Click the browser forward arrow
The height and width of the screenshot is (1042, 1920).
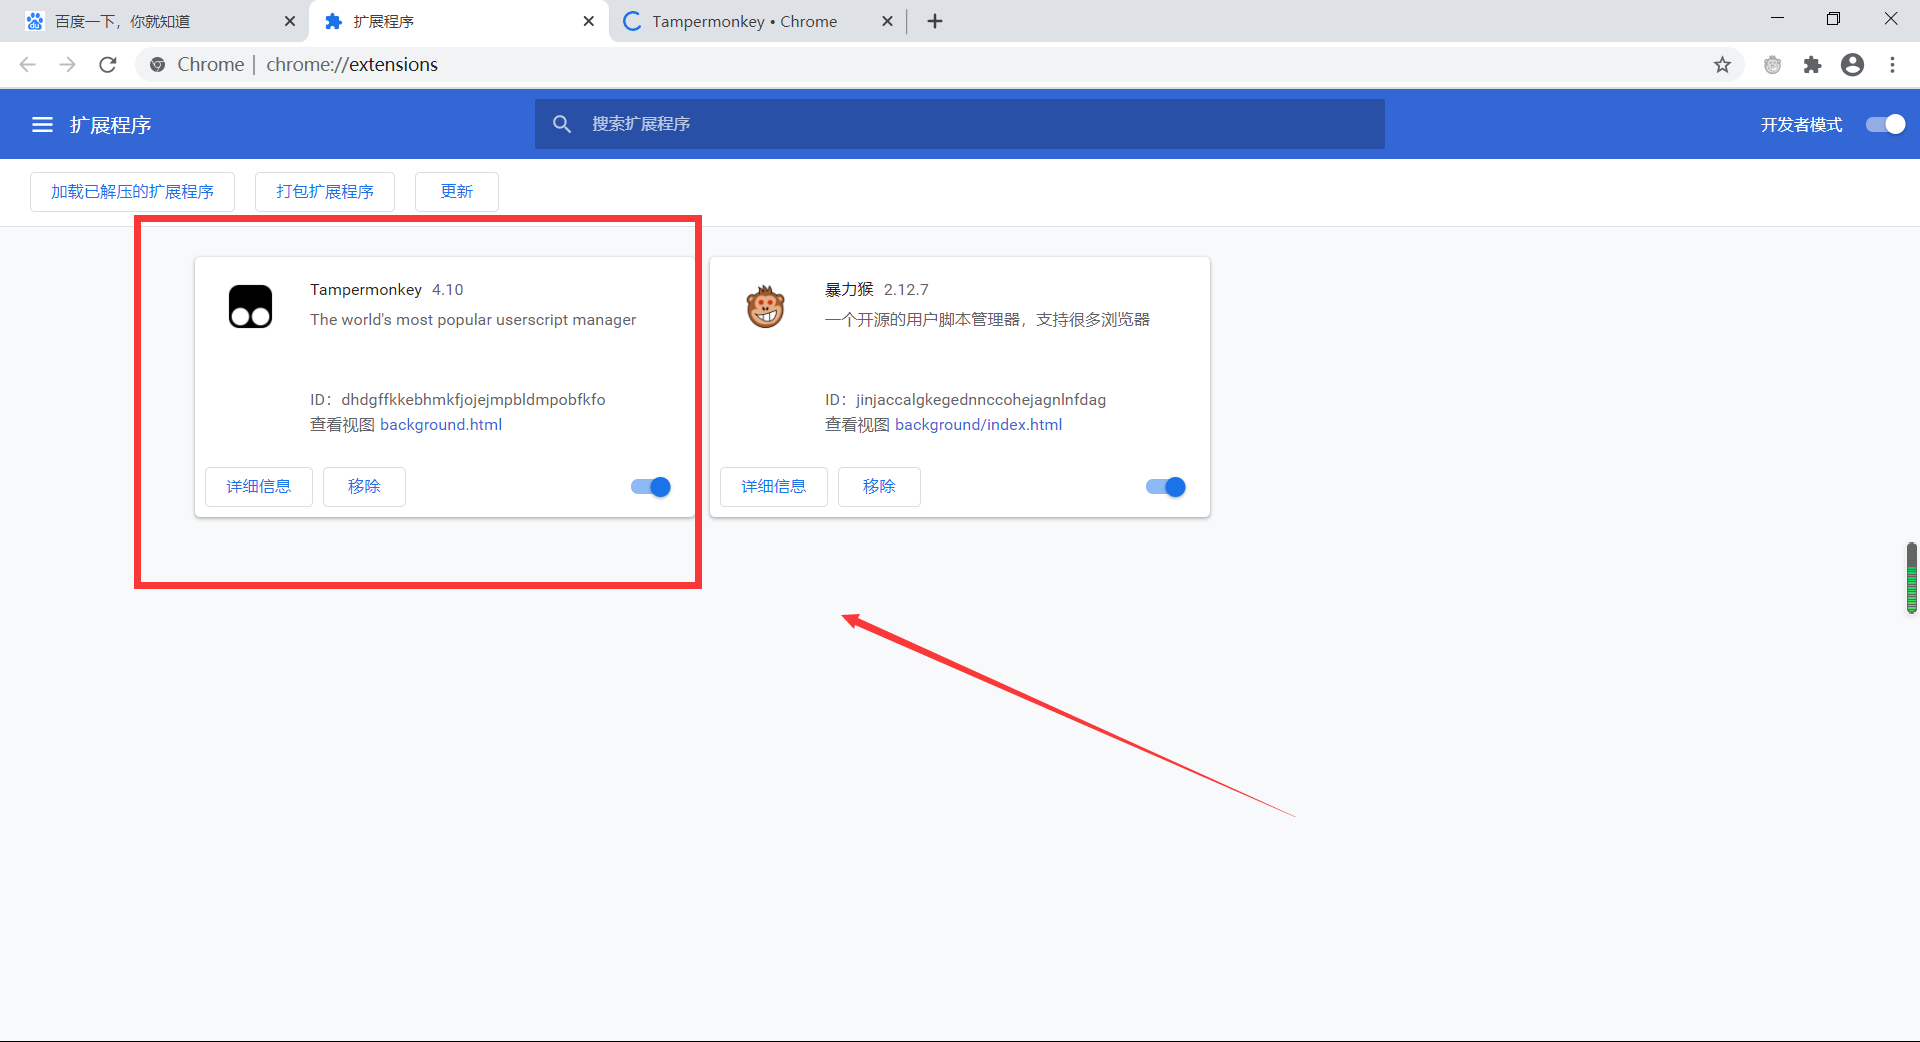68,65
